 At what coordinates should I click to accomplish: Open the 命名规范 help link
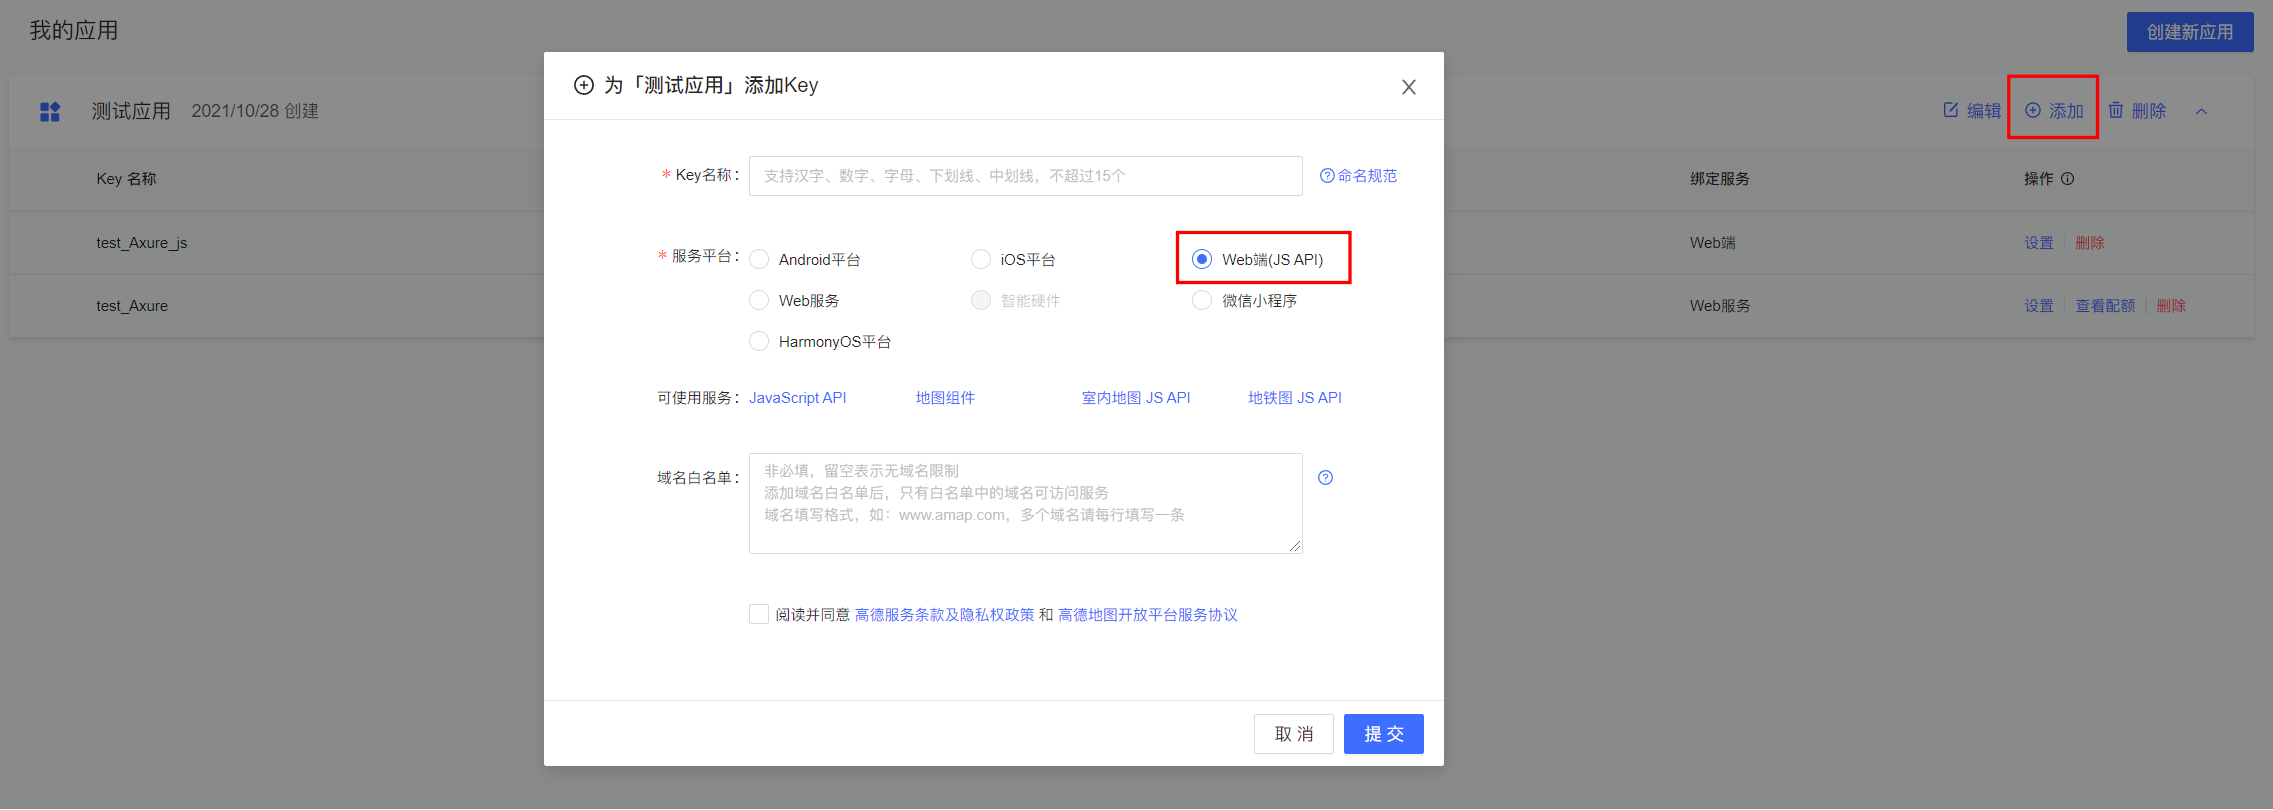[x=1358, y=176]
